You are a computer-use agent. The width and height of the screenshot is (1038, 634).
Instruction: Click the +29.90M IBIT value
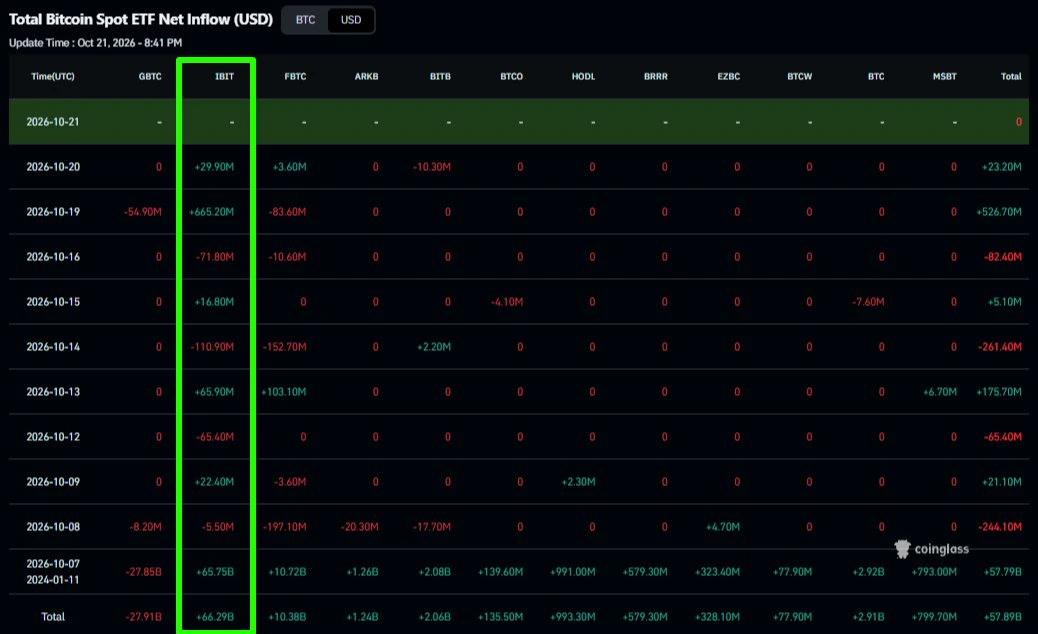pyautogui.click(x=214, y=167)
